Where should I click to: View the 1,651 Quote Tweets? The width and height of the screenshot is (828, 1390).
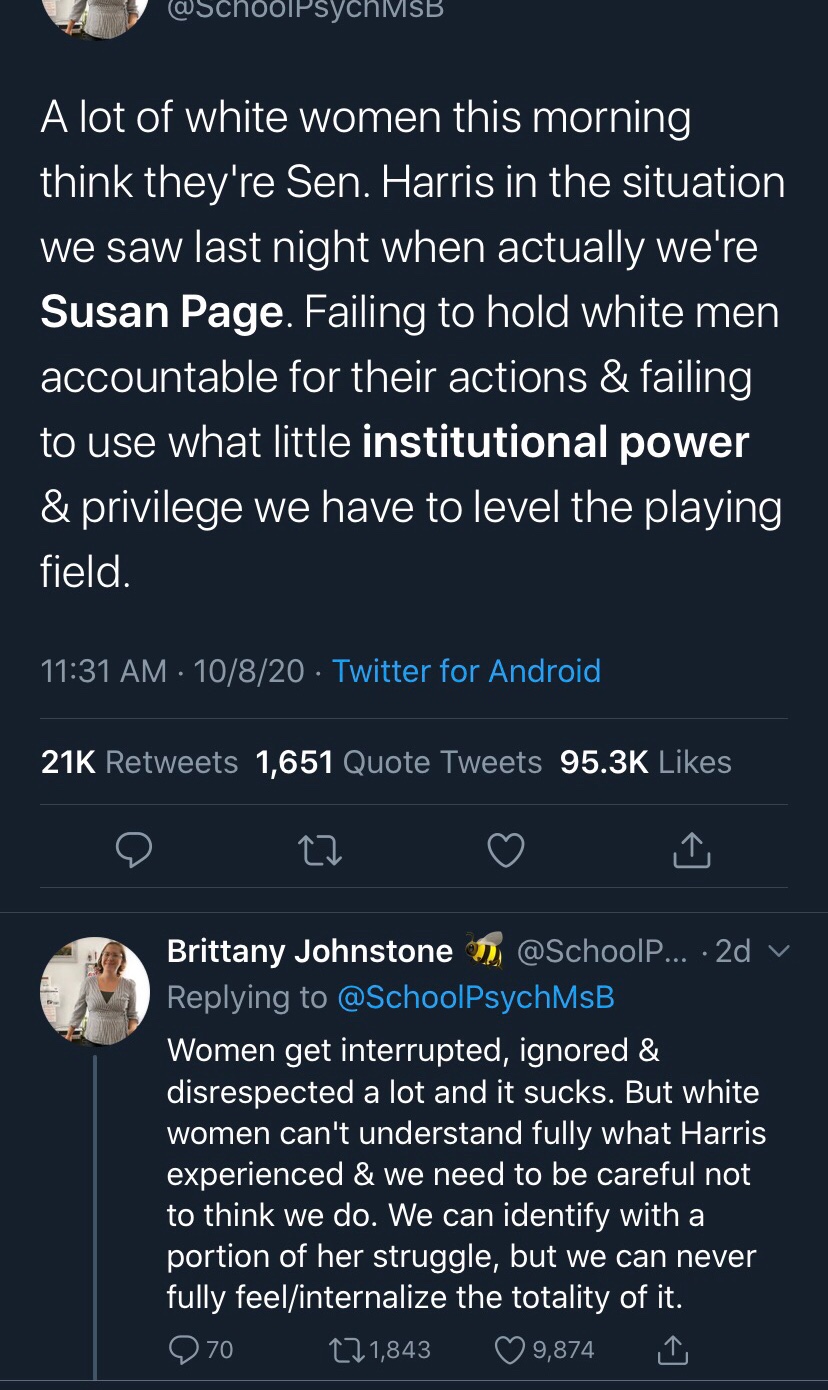click(399, 762)
